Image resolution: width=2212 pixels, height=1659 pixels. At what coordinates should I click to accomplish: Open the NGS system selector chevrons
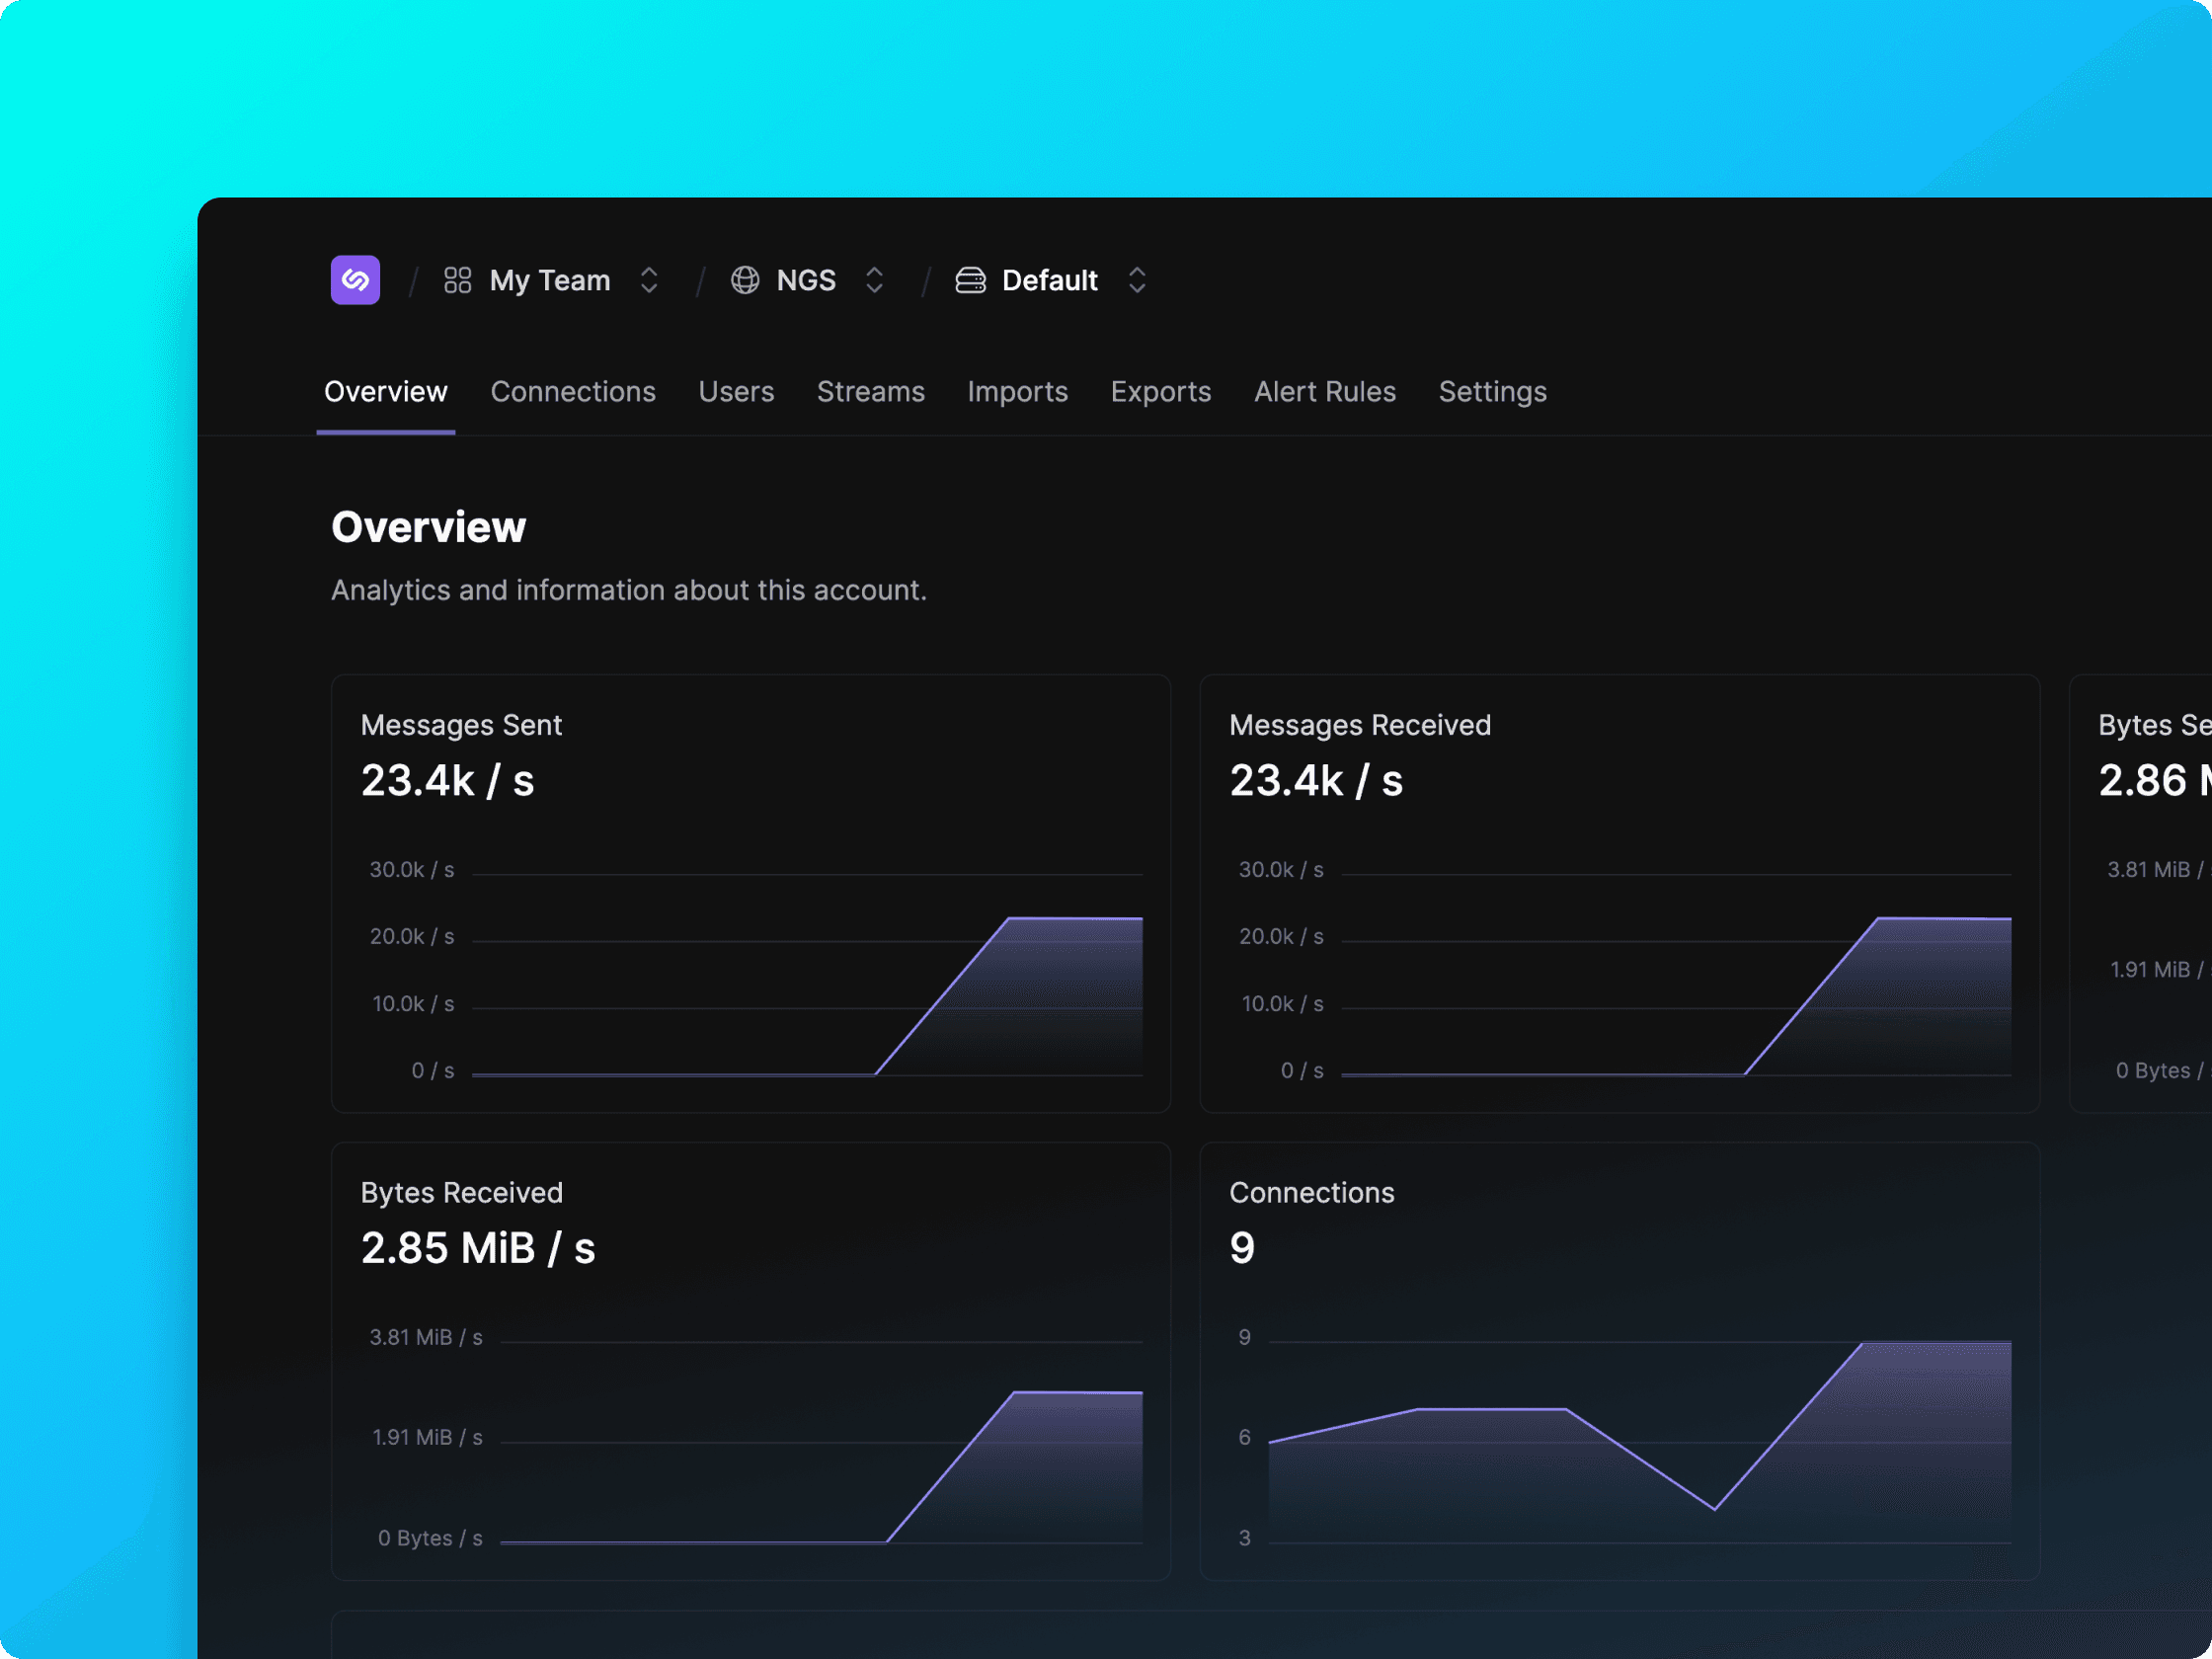[874, 280]
